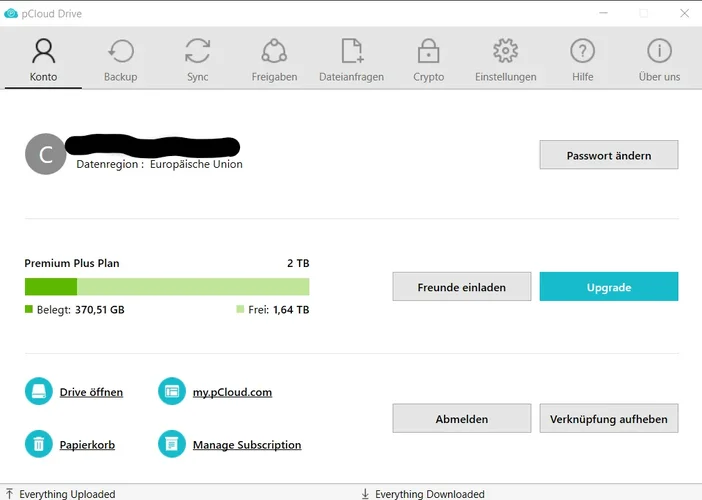Open the Dateianfragen document icon

[352, 51]
